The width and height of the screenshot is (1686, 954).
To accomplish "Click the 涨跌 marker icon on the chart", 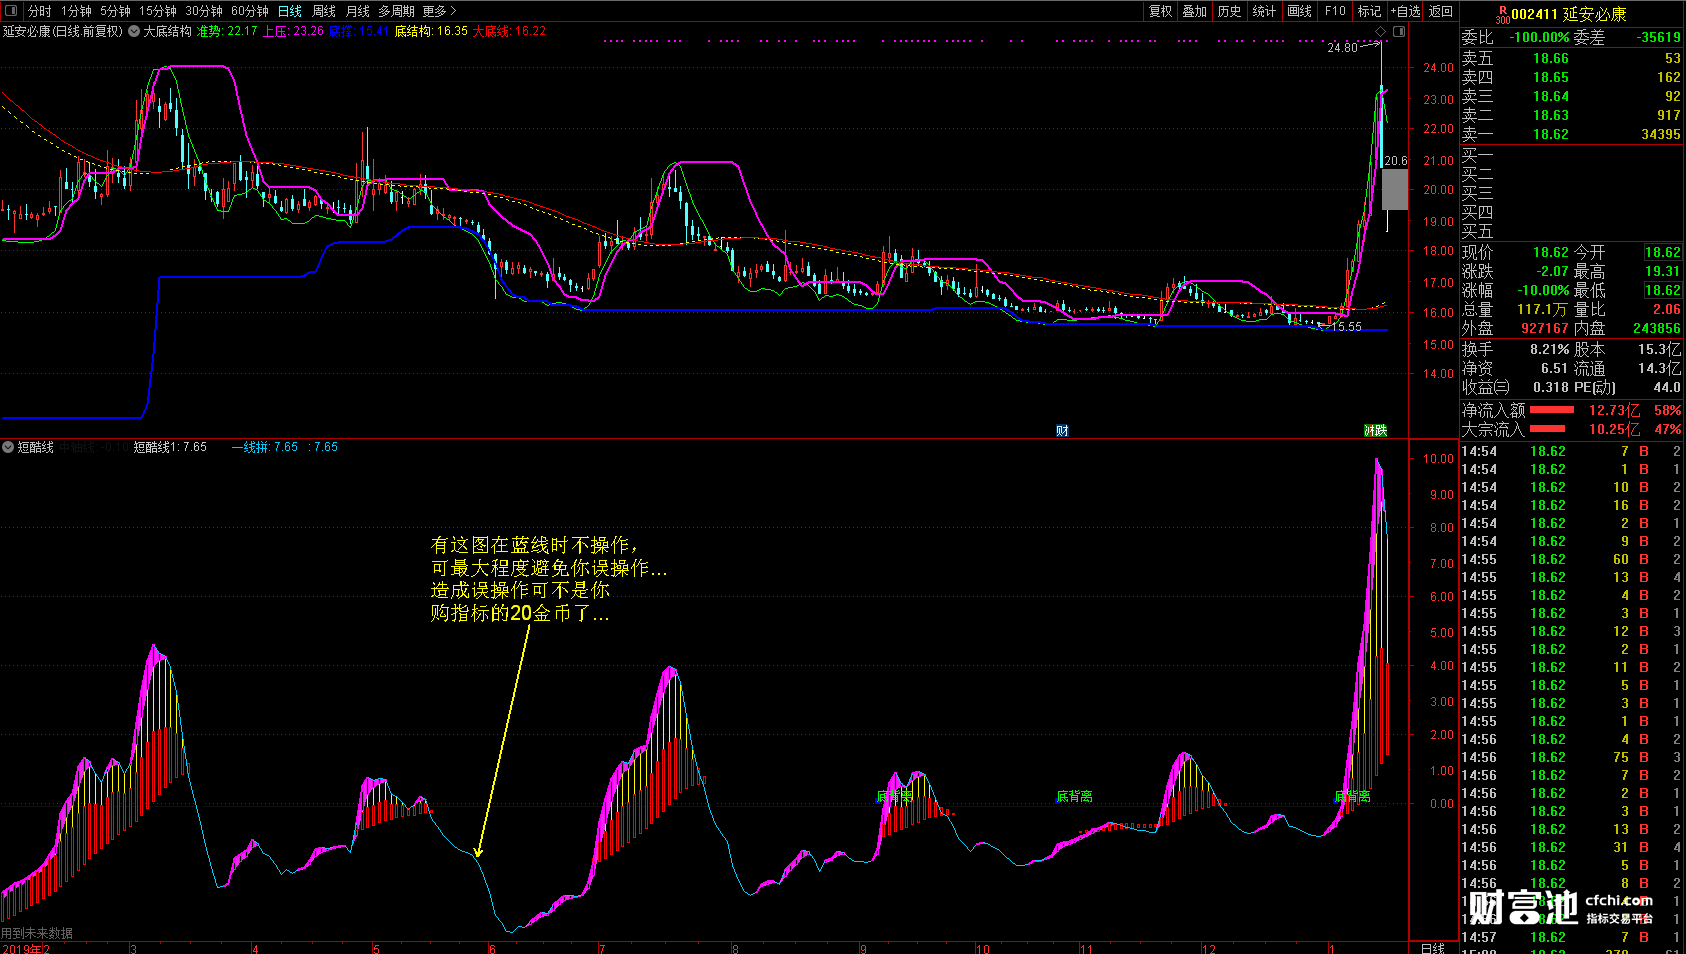I will [x=1376, y=431].
